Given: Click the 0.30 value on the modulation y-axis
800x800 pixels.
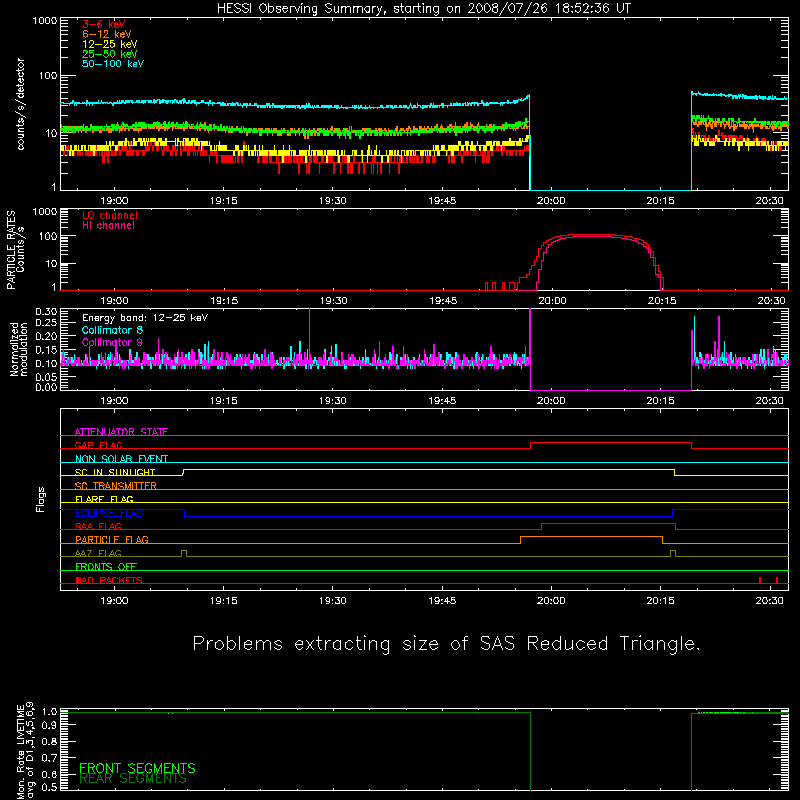Looking at the screenshot, I should (46, 311).
